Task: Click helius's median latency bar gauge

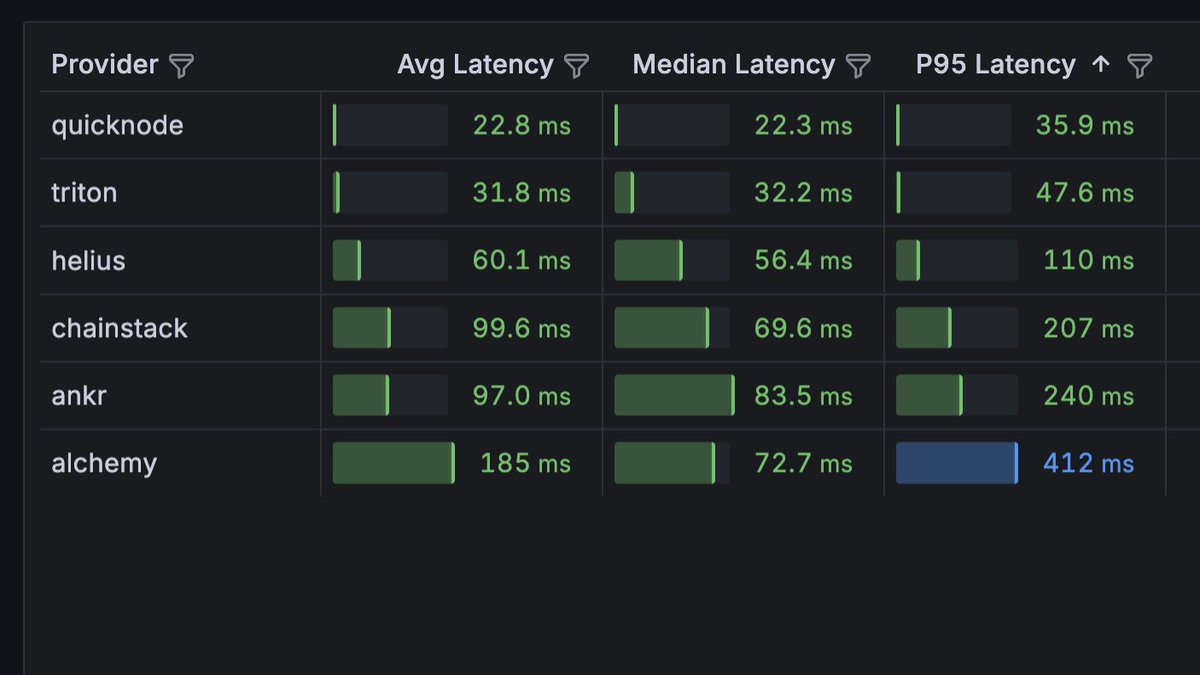Action: 672,260
